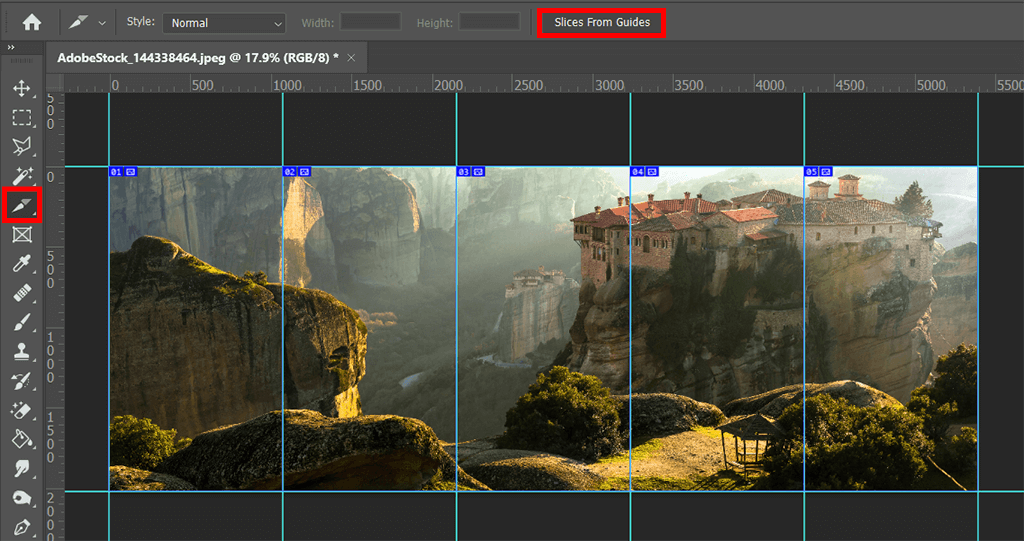Click slice 05 badge on canvas
This screenshot has height=541, width=1024.
pyautogui.click(x=818, y=172)
